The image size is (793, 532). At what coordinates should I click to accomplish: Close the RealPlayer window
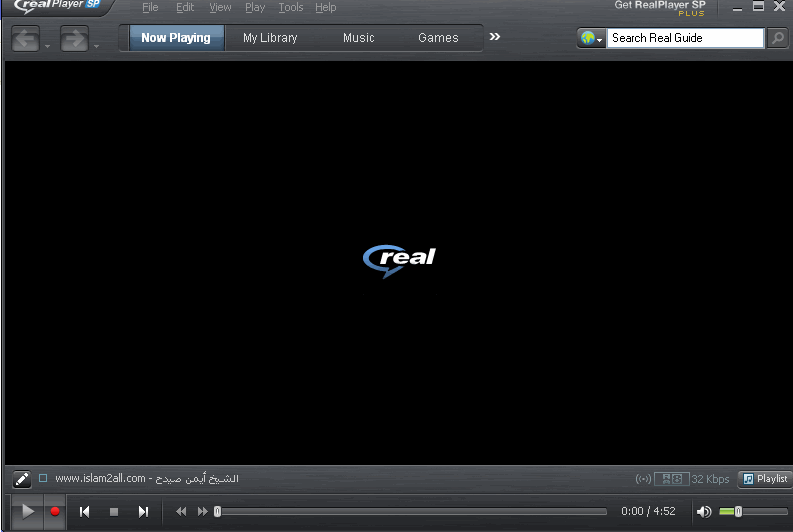pos(779,7)
